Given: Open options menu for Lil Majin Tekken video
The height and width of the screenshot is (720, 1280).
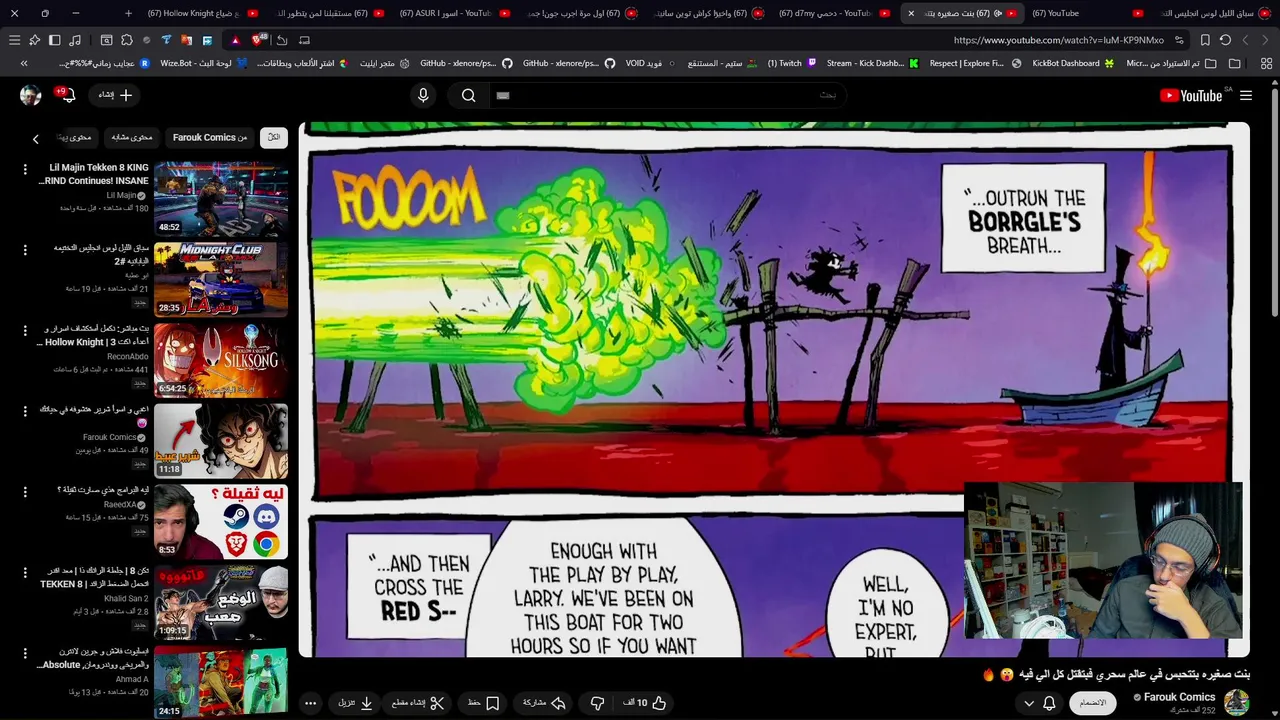Looking at the screenshot, I should point(25,169).
